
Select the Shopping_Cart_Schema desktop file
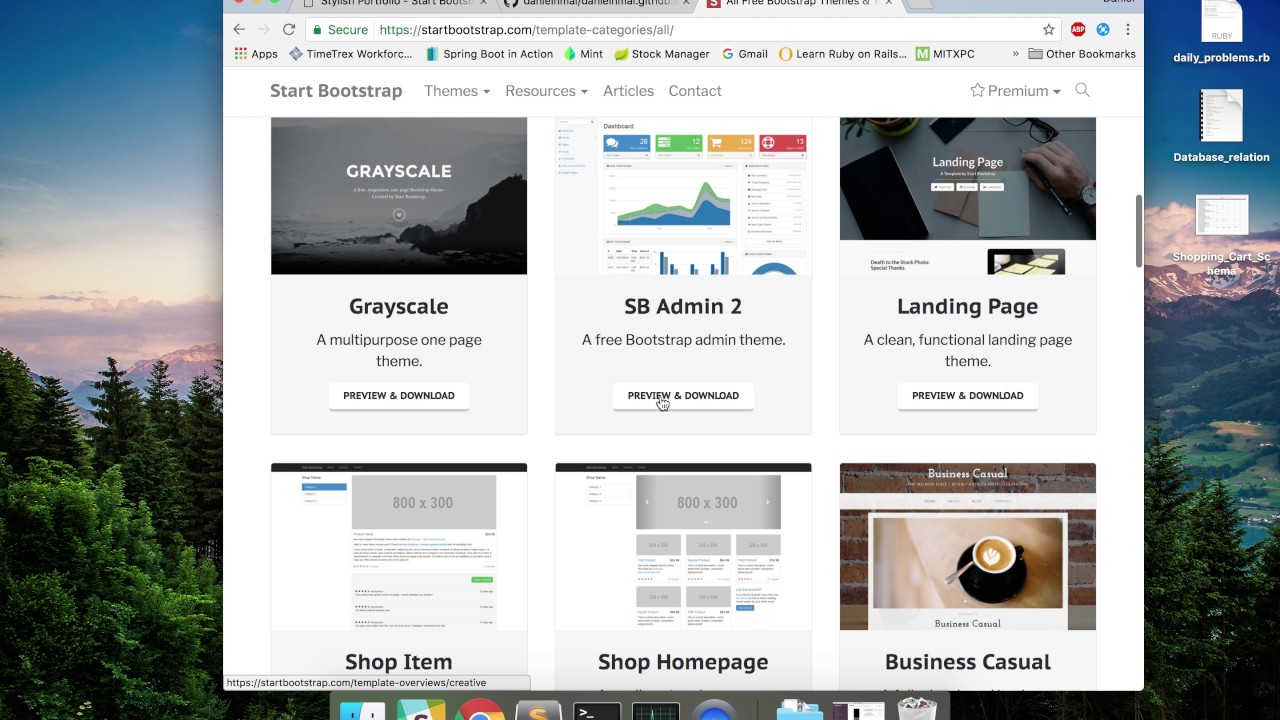pos(1221,236)
